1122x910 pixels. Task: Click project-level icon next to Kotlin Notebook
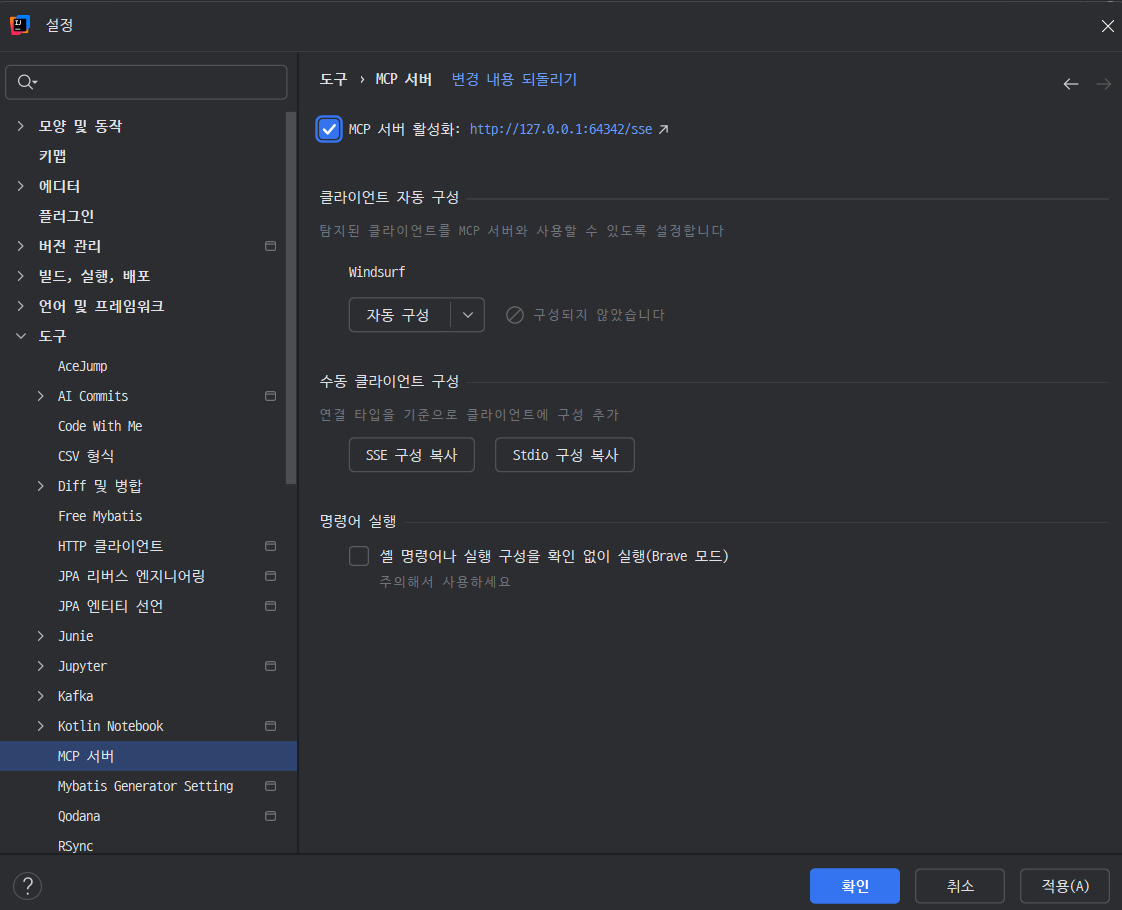click(x=270, y=726)
